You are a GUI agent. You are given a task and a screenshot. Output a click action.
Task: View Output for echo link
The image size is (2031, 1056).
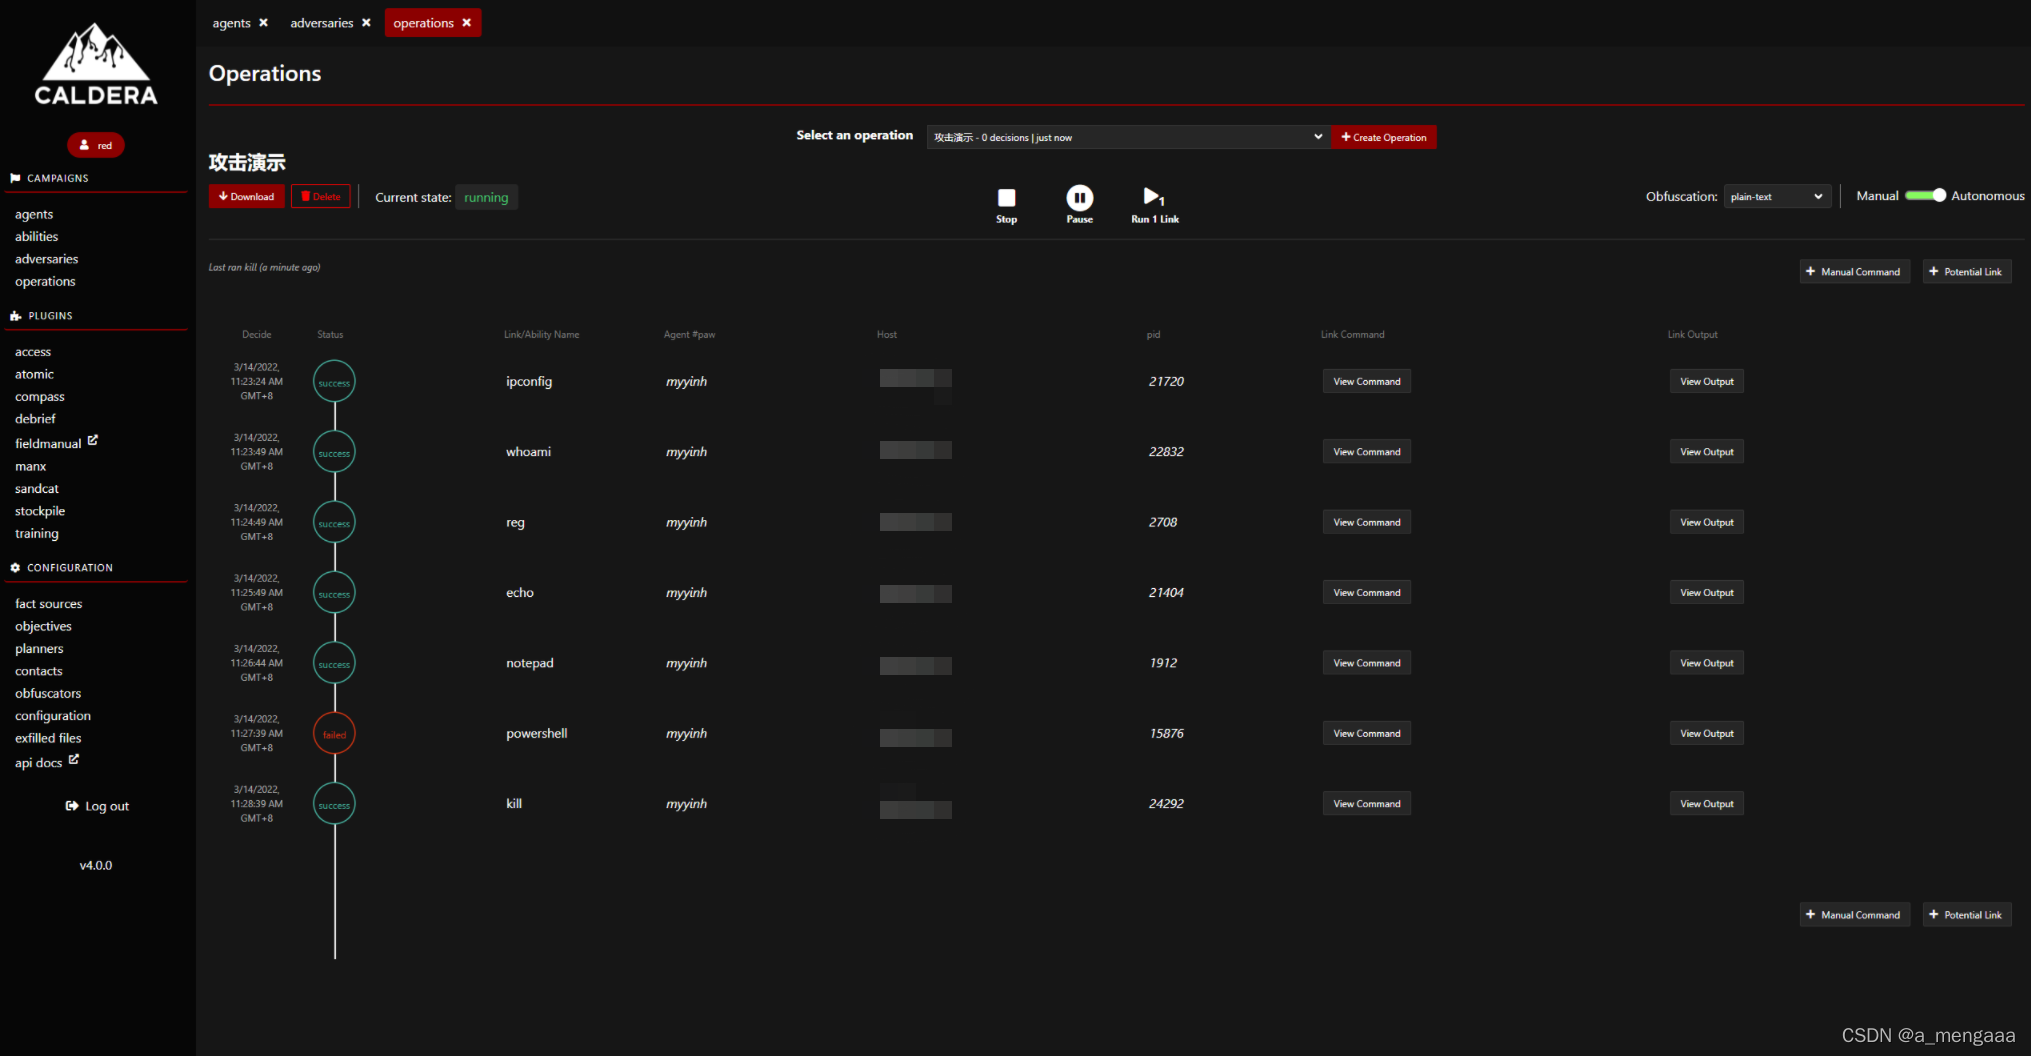1706,593
